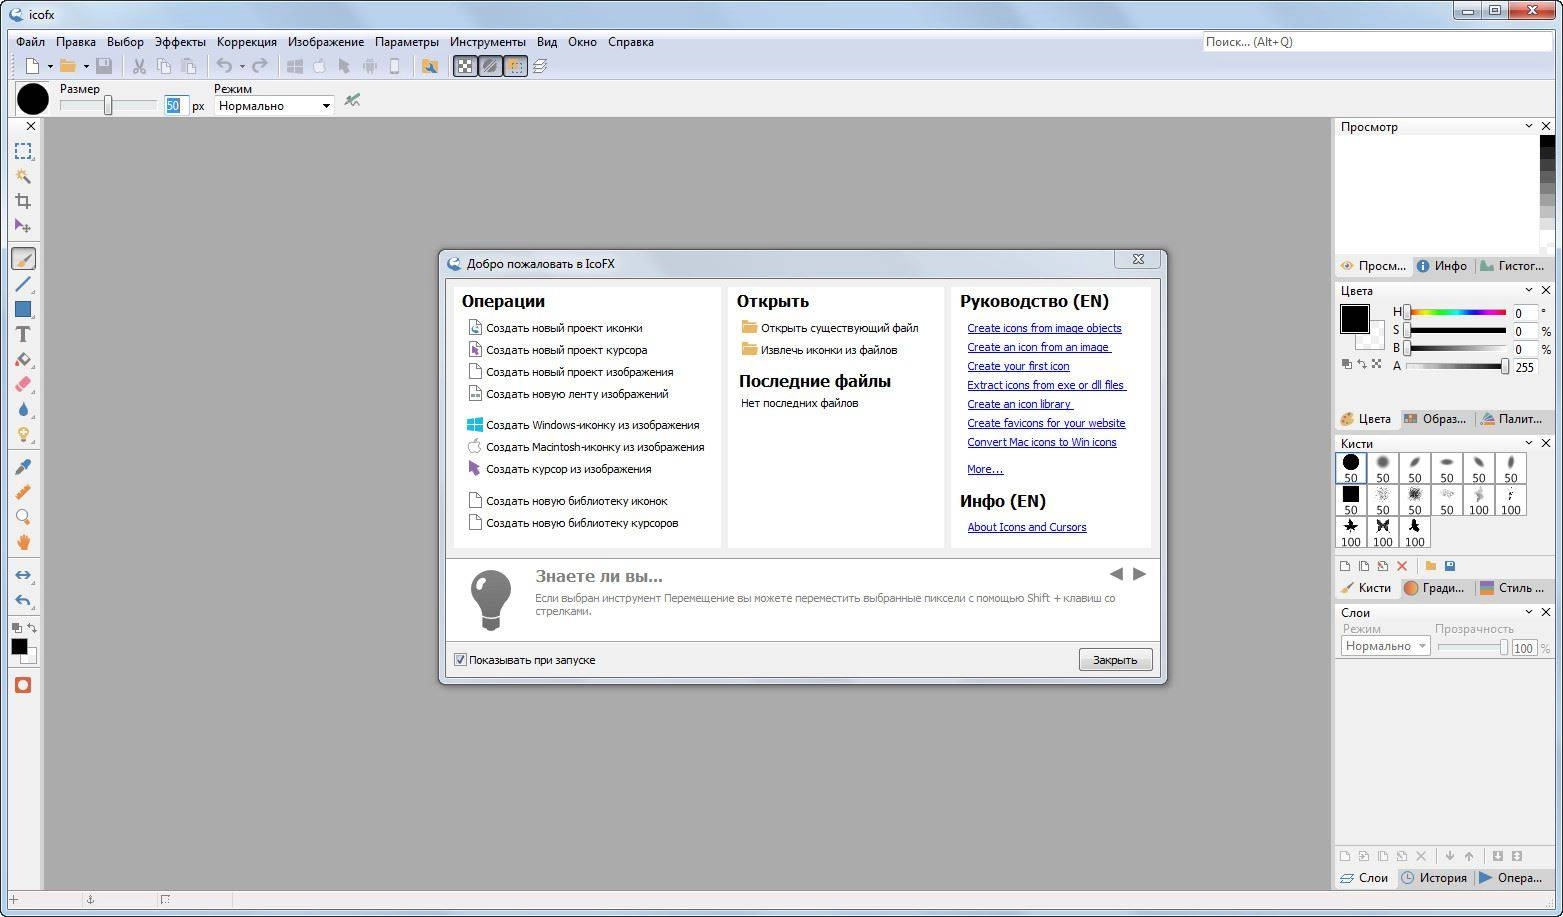The image size is (1563, 917).
Task: Collapse the Слои panel with chevron
Action: tap(1528, 612)
